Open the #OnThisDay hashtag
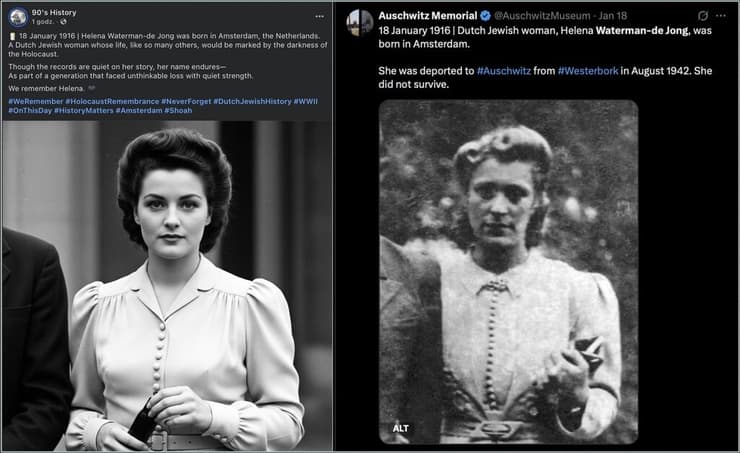The width and height of the screenshot is (740, 453). [x=31, y=110]
